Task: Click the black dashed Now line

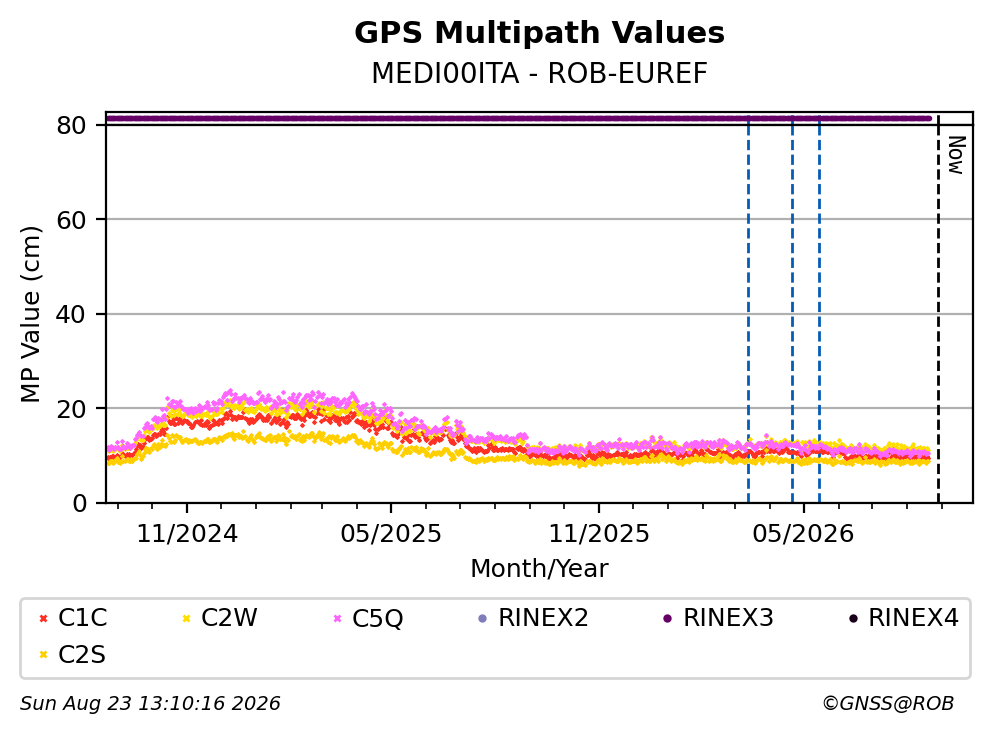Action: (939, 309)
